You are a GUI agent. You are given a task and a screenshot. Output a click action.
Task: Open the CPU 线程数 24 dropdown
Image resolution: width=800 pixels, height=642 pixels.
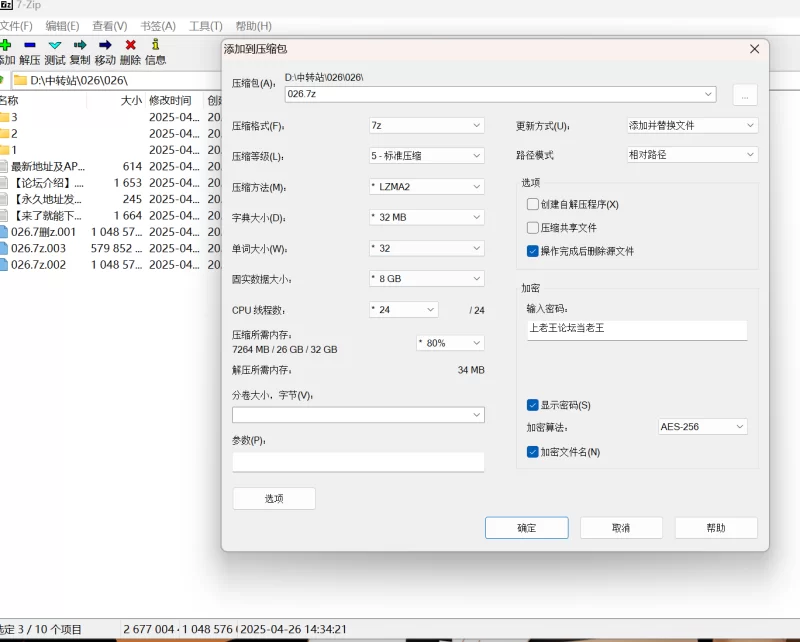tap(404, 310)
